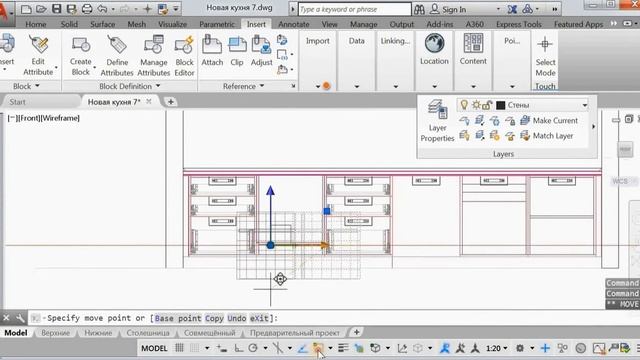This screenshot has height=360, width=640.
Task: Click the black layer color swatch
Action: click(500, 105)
